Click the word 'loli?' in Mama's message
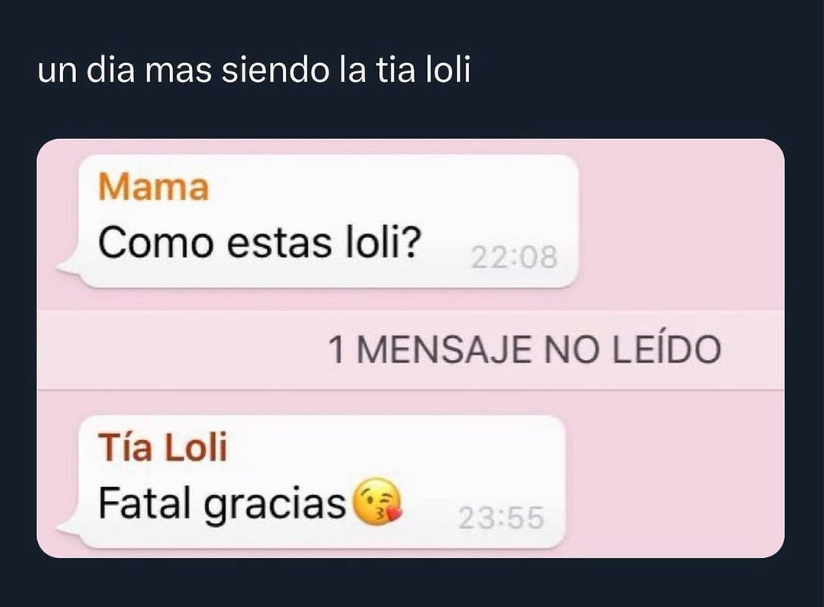824x607 pixels. pyautogui.click(x=383, y=242)
